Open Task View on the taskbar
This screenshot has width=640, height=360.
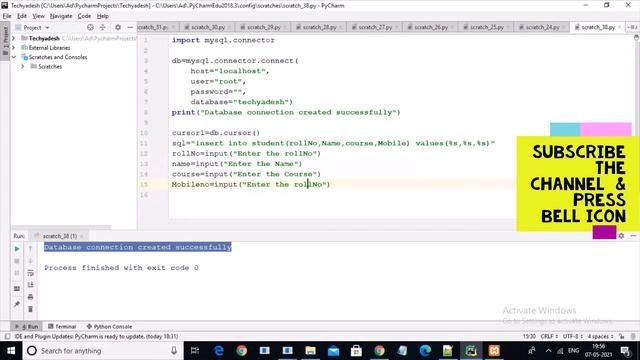click(x=195, y=351)
